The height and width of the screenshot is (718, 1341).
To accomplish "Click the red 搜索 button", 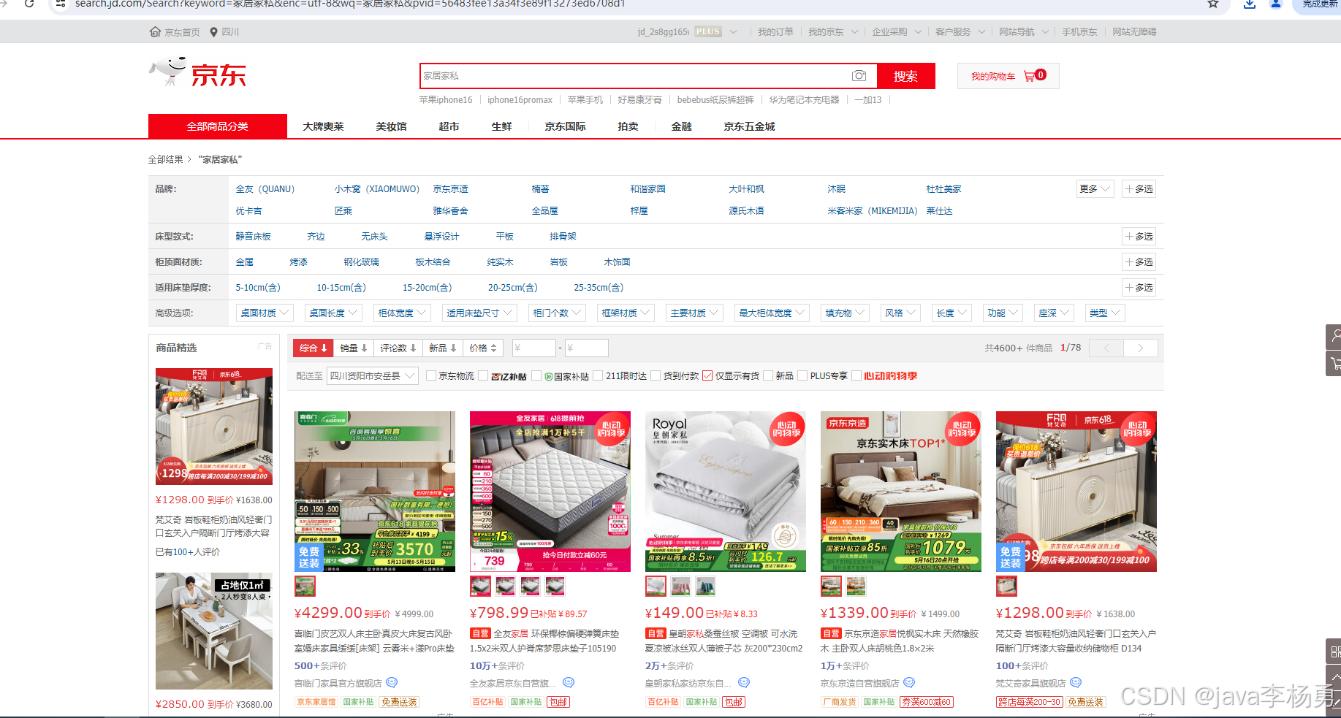I will (906, 76).
